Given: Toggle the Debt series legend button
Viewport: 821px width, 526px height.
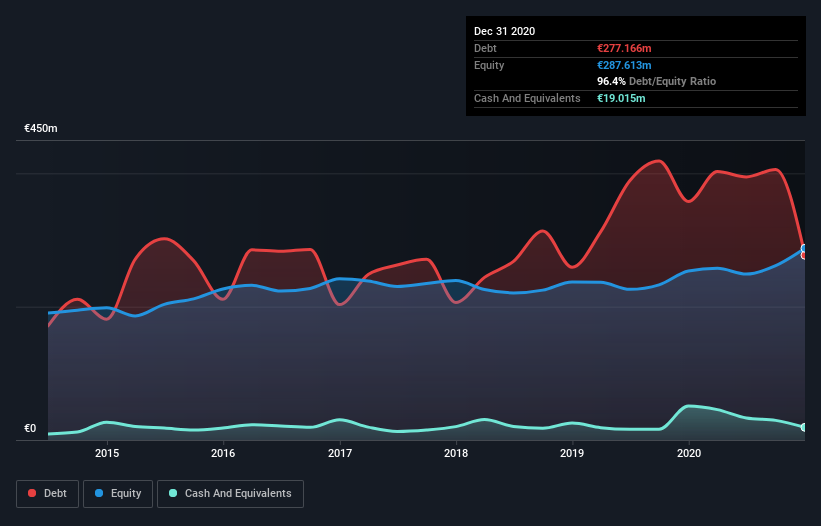Looking at the screenshot, I should (48, 494).
